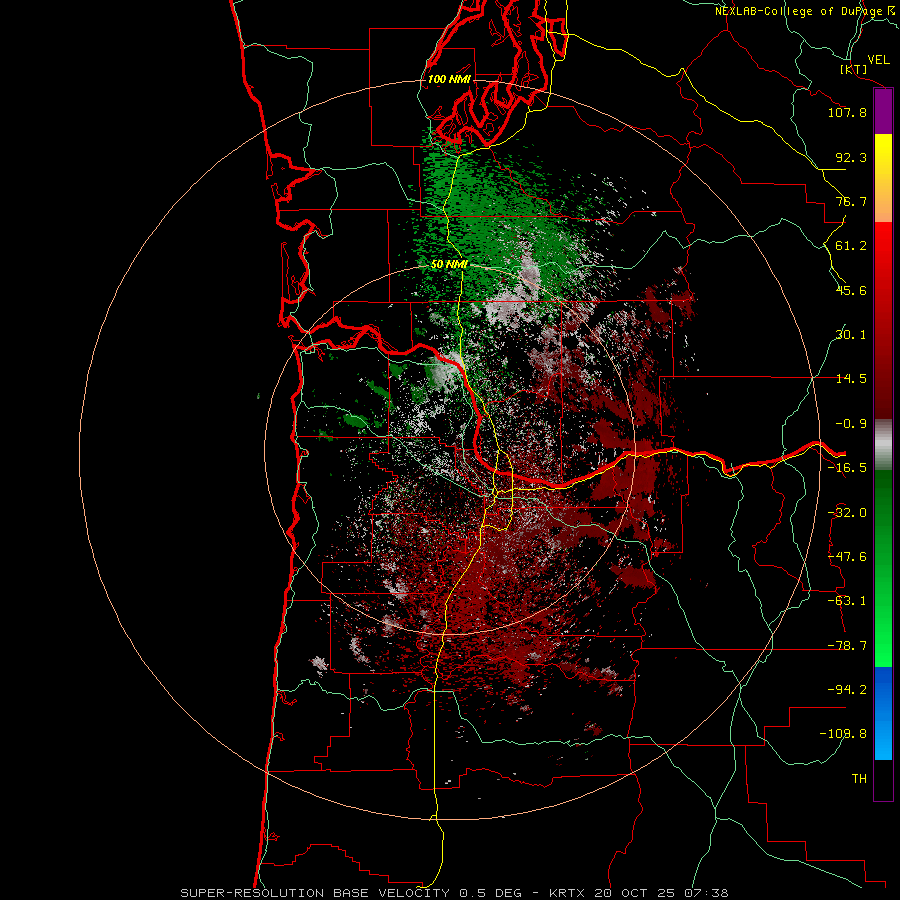
Task: Click the TH label on the legend
Action: 859,779
